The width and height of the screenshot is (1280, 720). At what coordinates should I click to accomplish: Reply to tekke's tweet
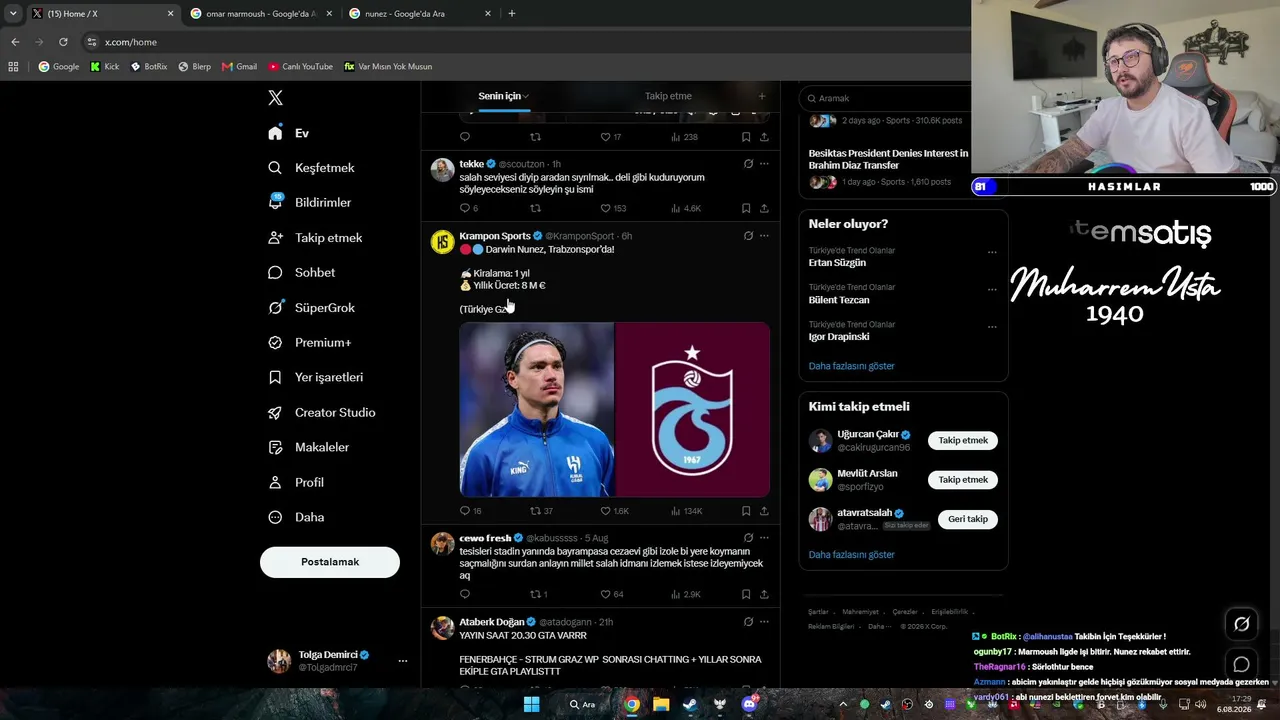(464, 208)
